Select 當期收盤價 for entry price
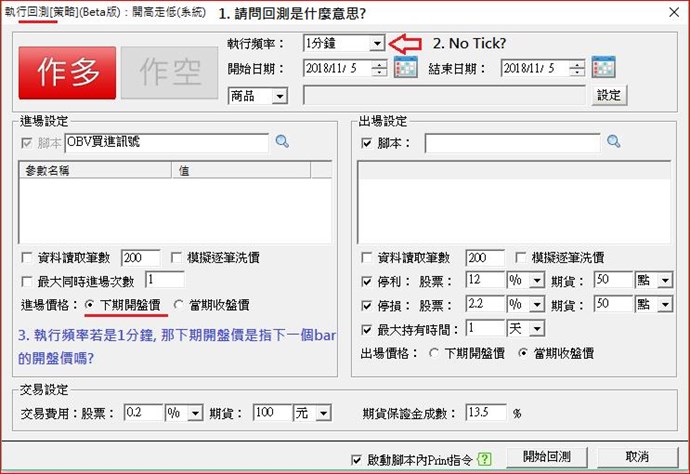Viewport: 690px width, 474px height. [x=180, y=304]
